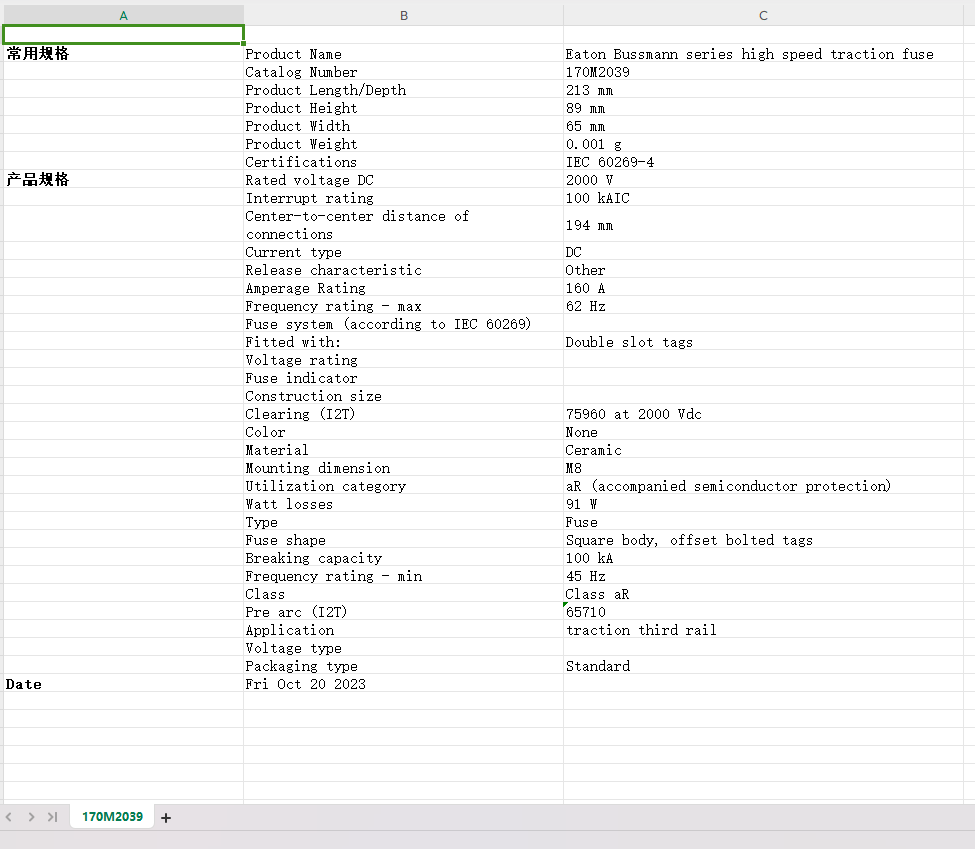Select the Center-to-center distance of connections cell
The width and height of the screenshot is (975, 849).
[x=404, y=225]
